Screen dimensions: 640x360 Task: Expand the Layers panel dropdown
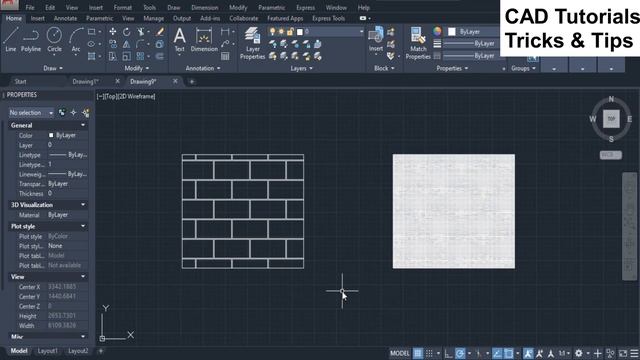(302, 68)
